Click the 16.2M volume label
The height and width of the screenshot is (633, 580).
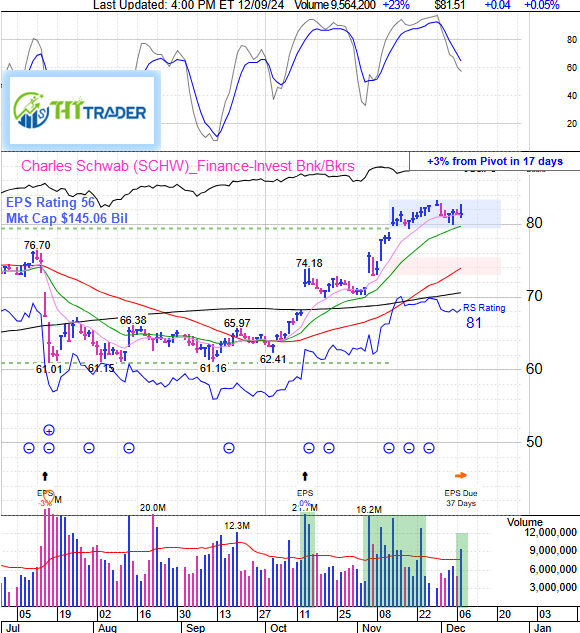click(x=369, y=509)
